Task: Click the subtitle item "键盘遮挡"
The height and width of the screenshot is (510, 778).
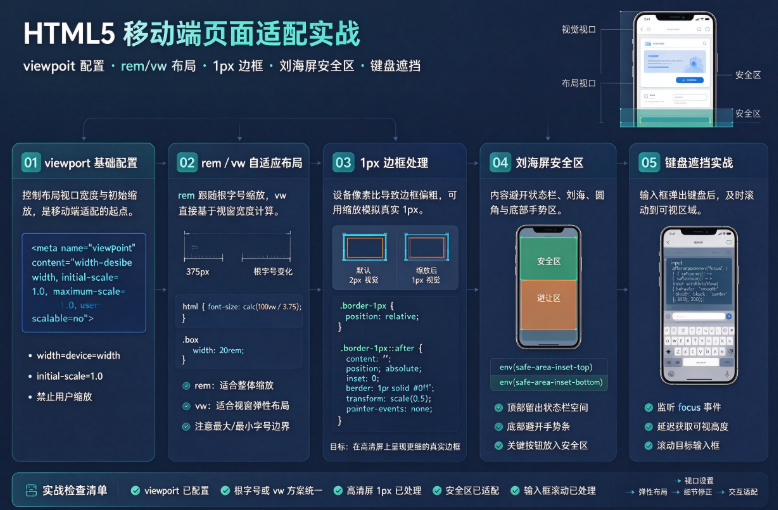Action: pos(395,66)
